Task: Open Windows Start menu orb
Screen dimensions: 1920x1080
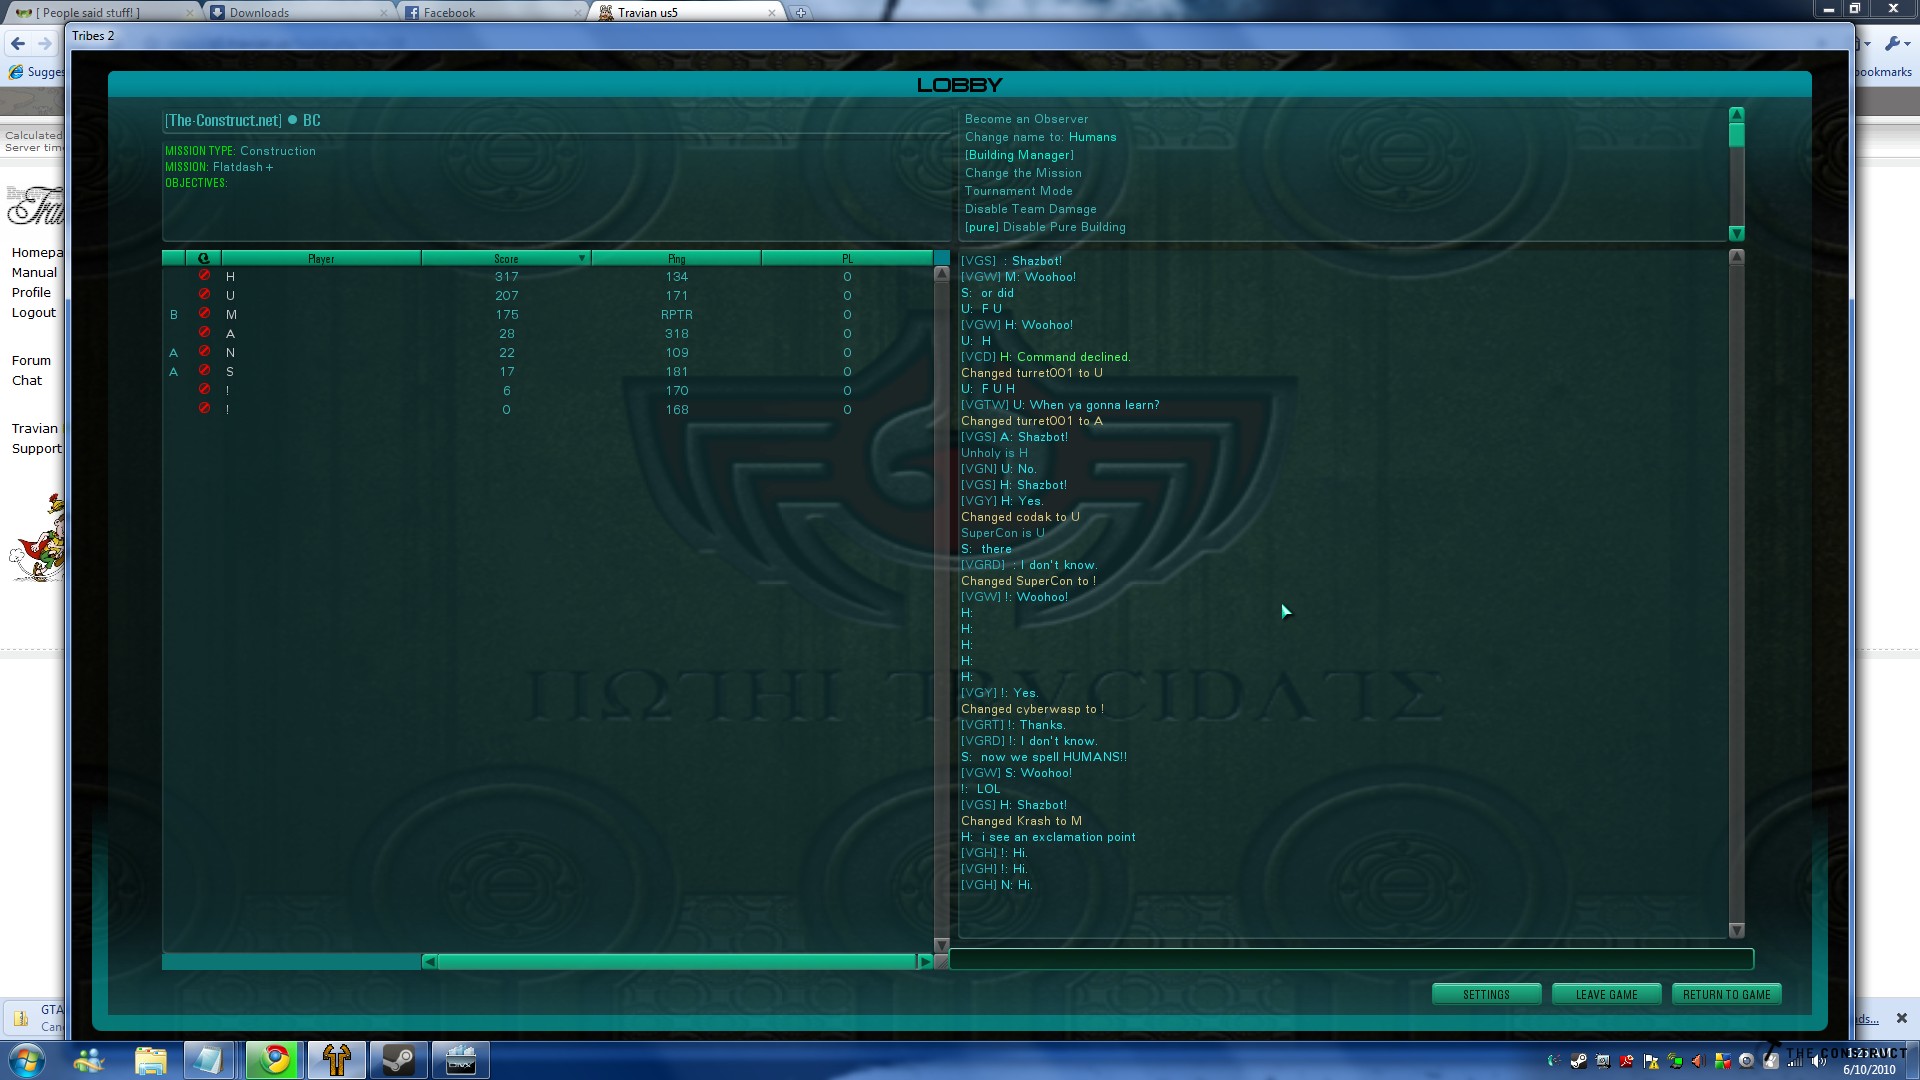Action: (x=26, y=1060)
